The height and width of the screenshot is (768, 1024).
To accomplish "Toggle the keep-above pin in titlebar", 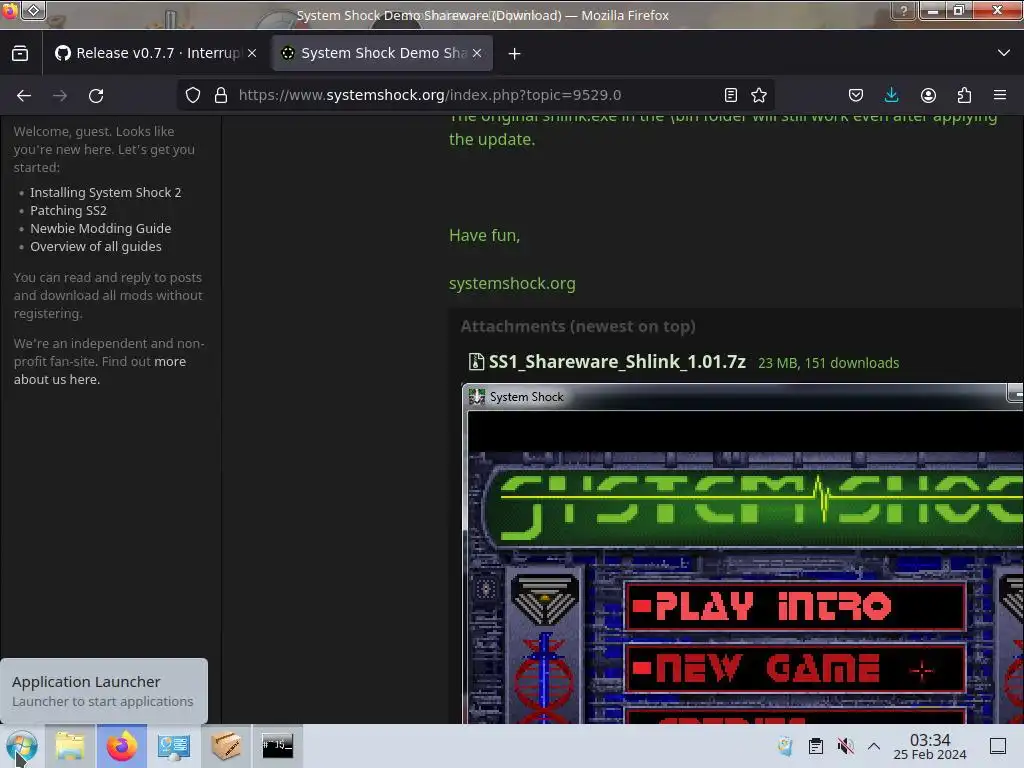I will click(x=33, y=10).
